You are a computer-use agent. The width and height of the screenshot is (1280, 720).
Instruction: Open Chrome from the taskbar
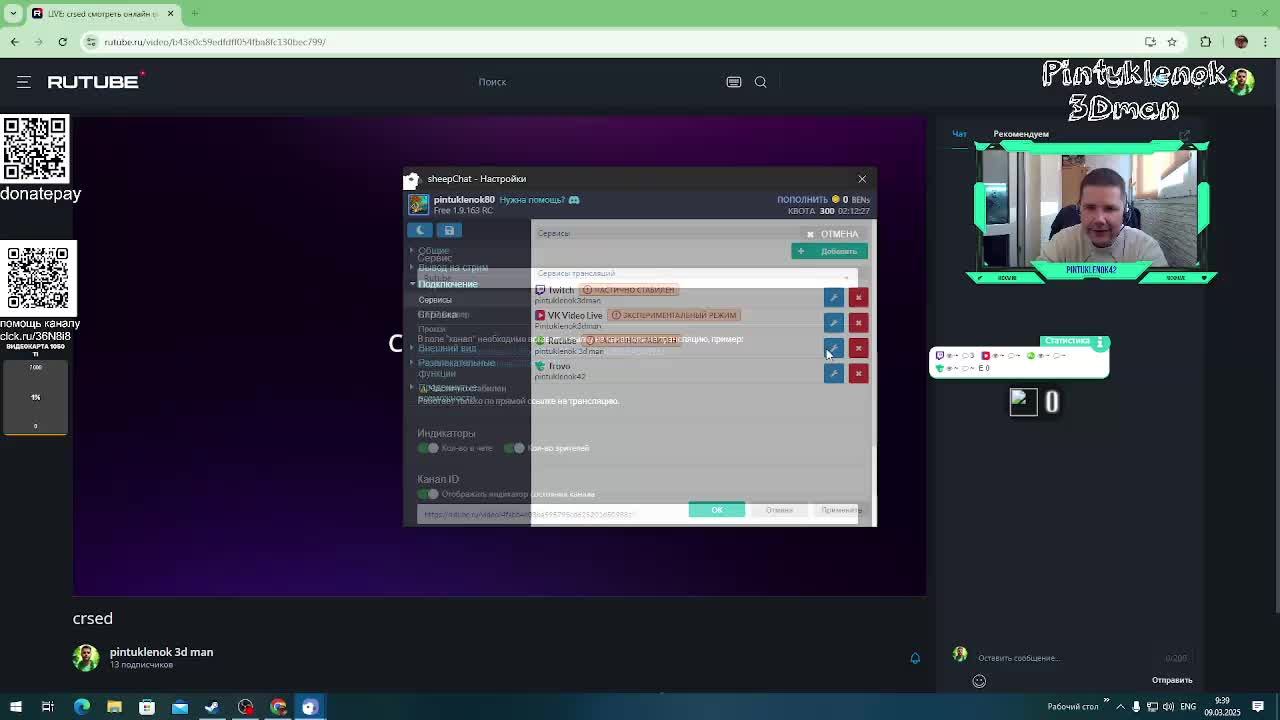pos(278,707)
